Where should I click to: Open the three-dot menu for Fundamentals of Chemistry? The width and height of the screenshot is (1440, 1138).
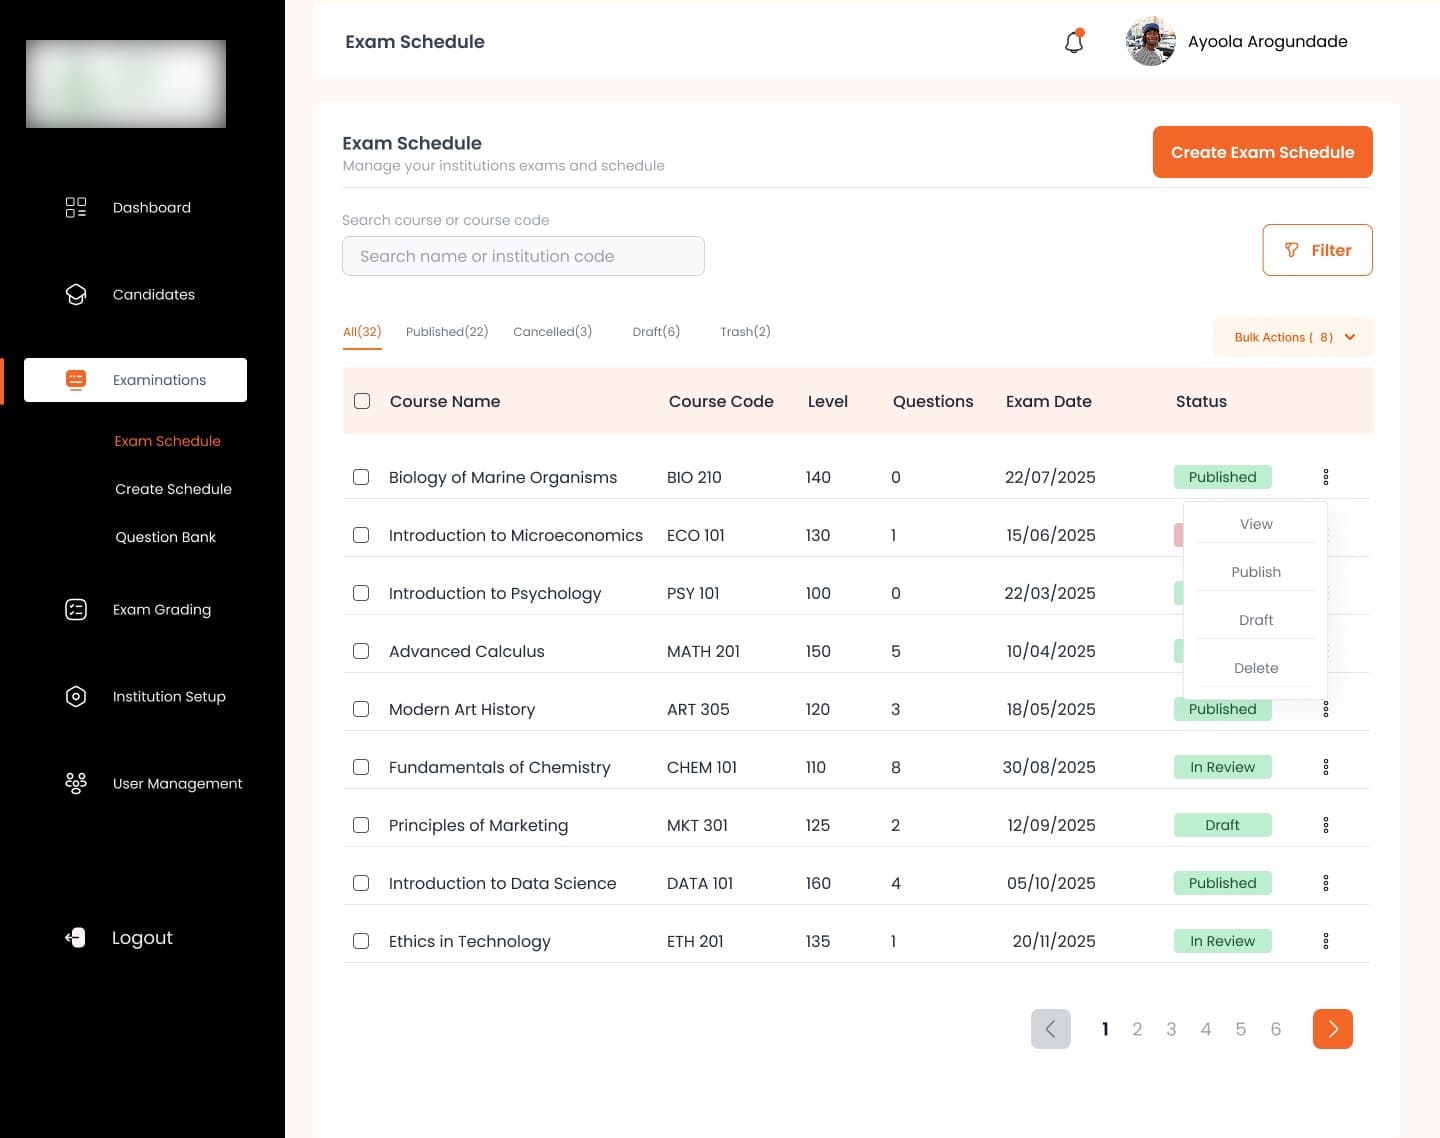[1326, 767]
